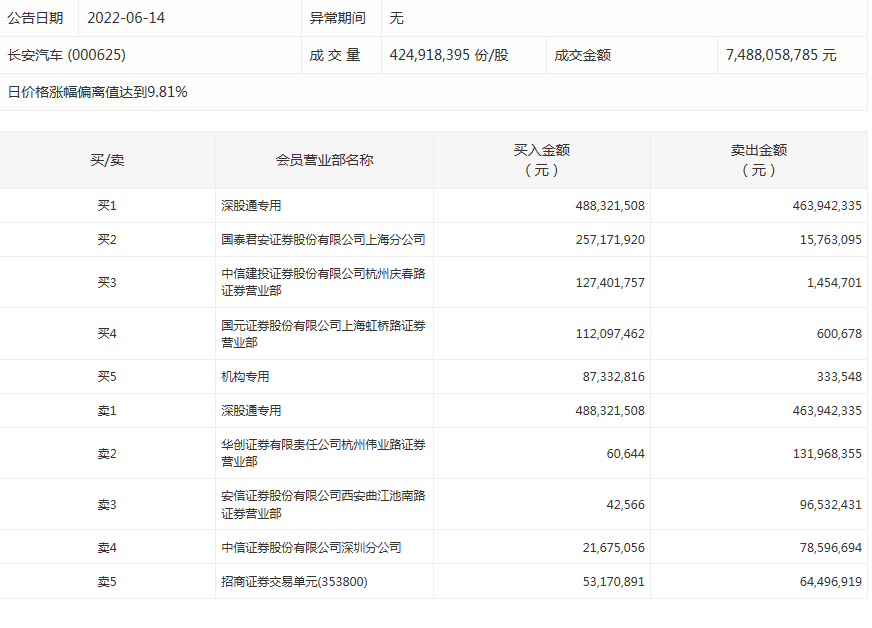Click the 成交金额 value 7,488,058,785 元
Image resolution: width=872 pixels, height=628 pixels.
click(x=781, y=55)
